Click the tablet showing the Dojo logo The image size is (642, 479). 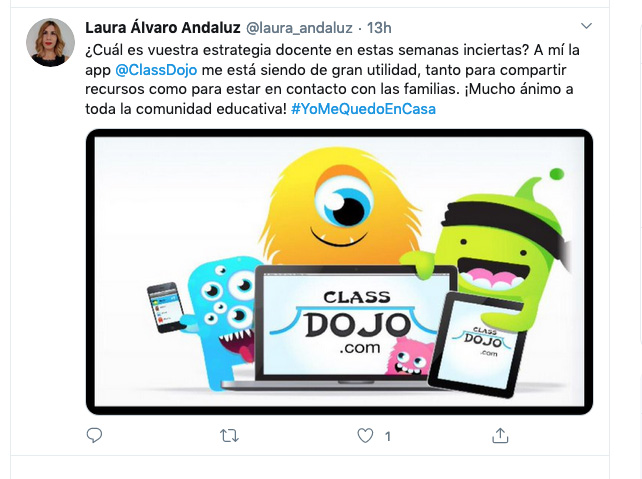click(477, 345)
